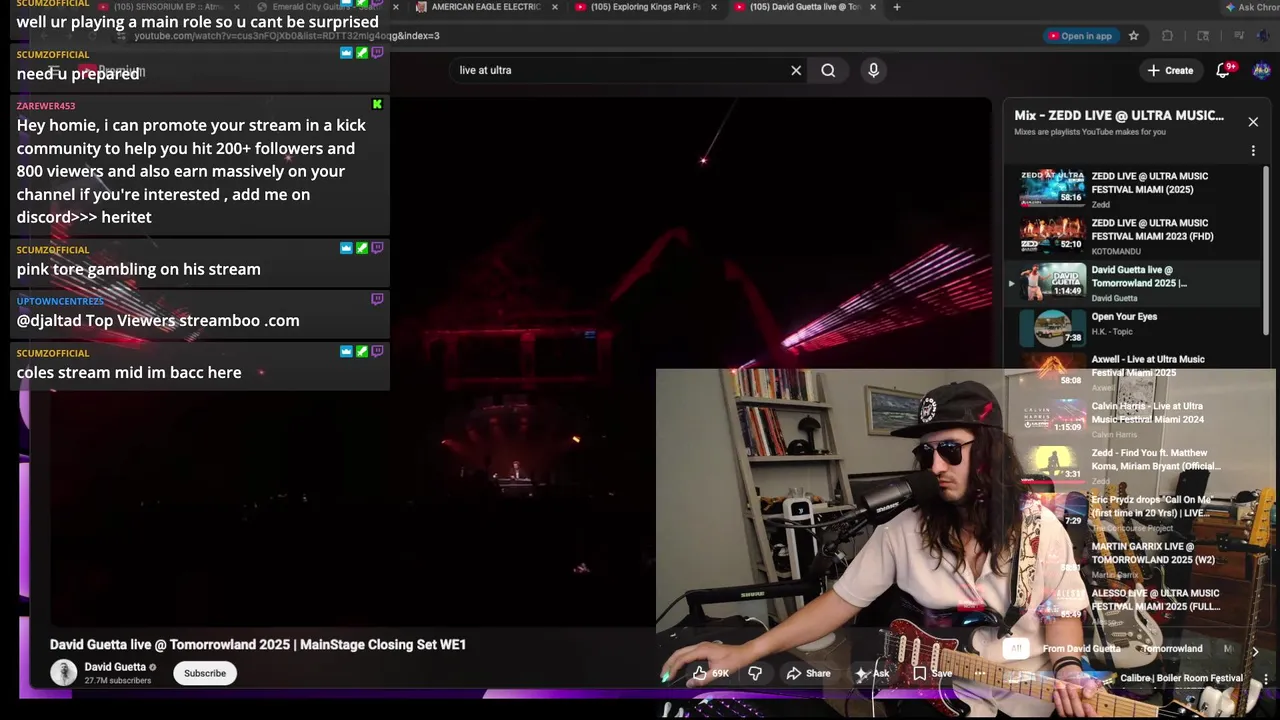
Task: Select the Tomorrowland filter chip
Action: (x=1172, y=649)
